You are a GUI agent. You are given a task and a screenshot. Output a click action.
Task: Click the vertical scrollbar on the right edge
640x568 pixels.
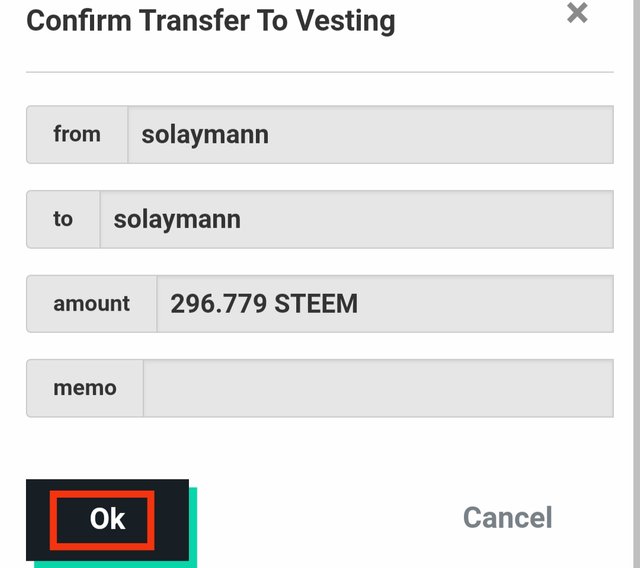(636, 284)
